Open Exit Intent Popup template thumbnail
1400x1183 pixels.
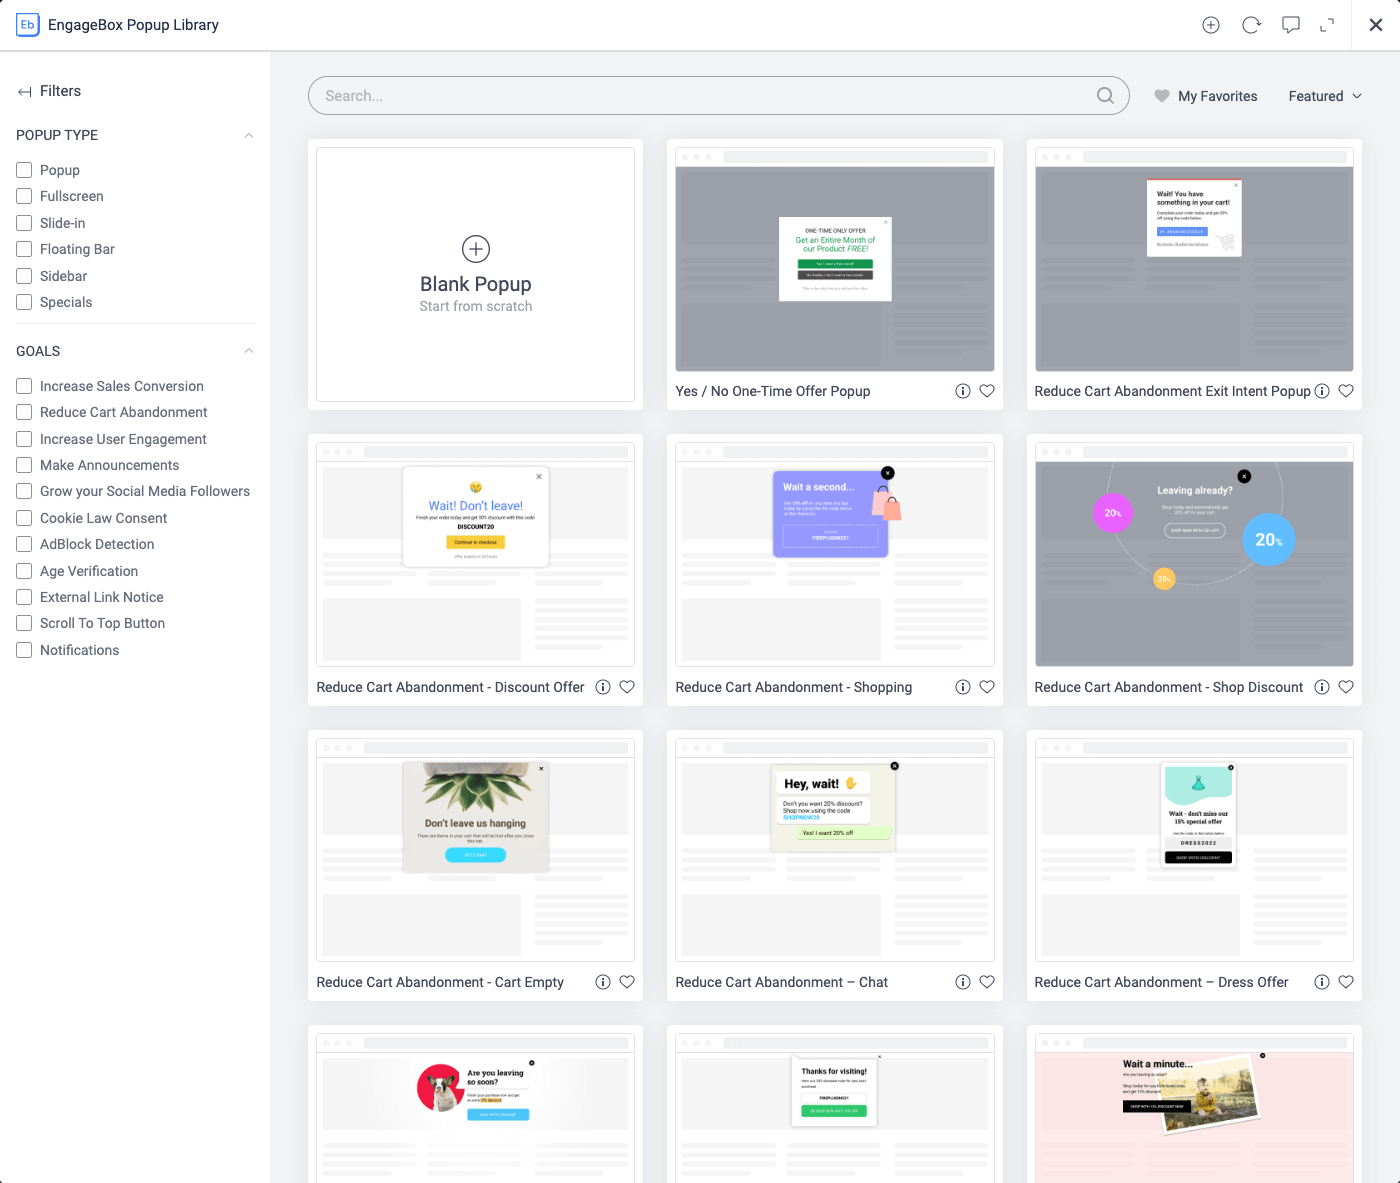click(x=1194, y=260)
